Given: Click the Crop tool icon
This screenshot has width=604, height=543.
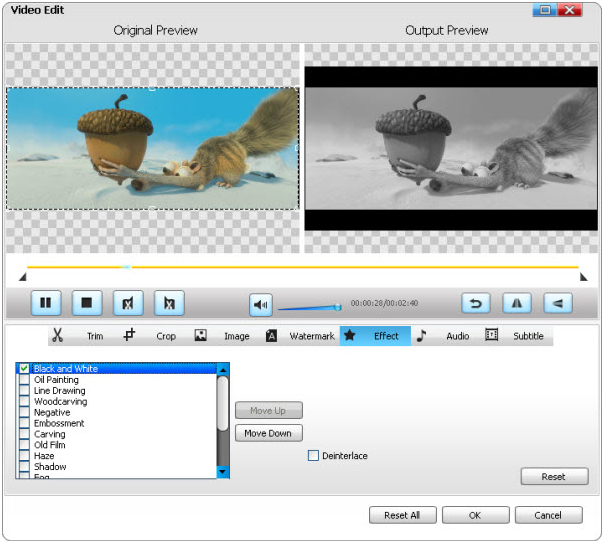Looking at the screenshot, I should (x=129, y=335).
